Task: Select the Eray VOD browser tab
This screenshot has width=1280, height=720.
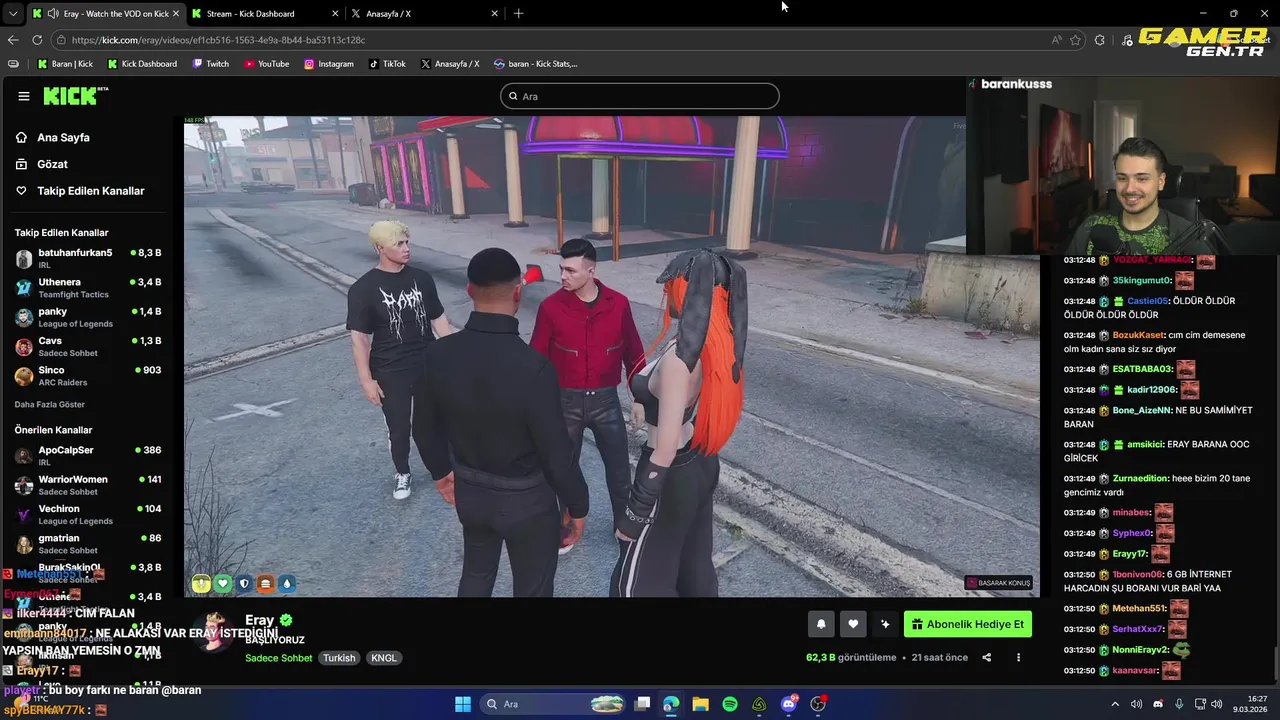Action: point(105,14)
